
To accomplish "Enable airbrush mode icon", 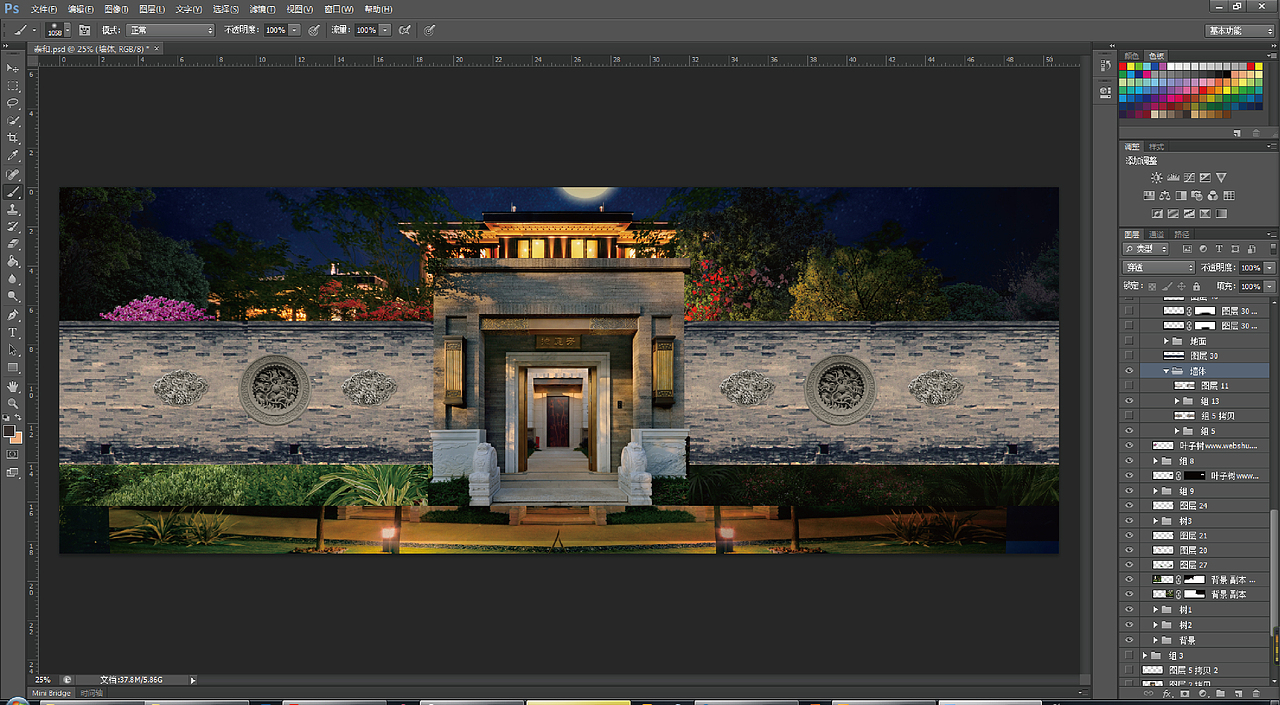I will 405,30.
